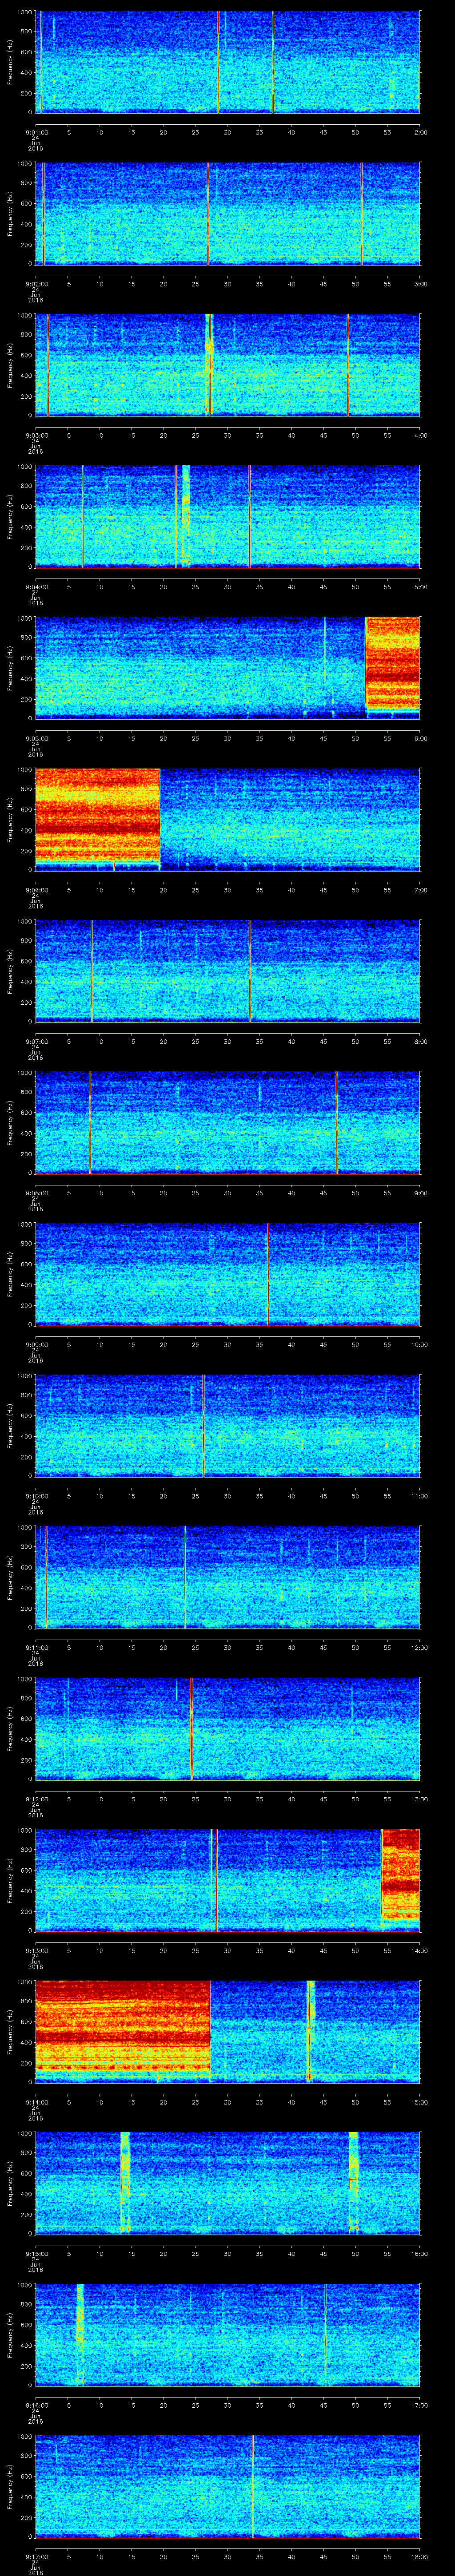Click the "9:11:00" start time label
455x2576 pixels.
coord(35,1647)
